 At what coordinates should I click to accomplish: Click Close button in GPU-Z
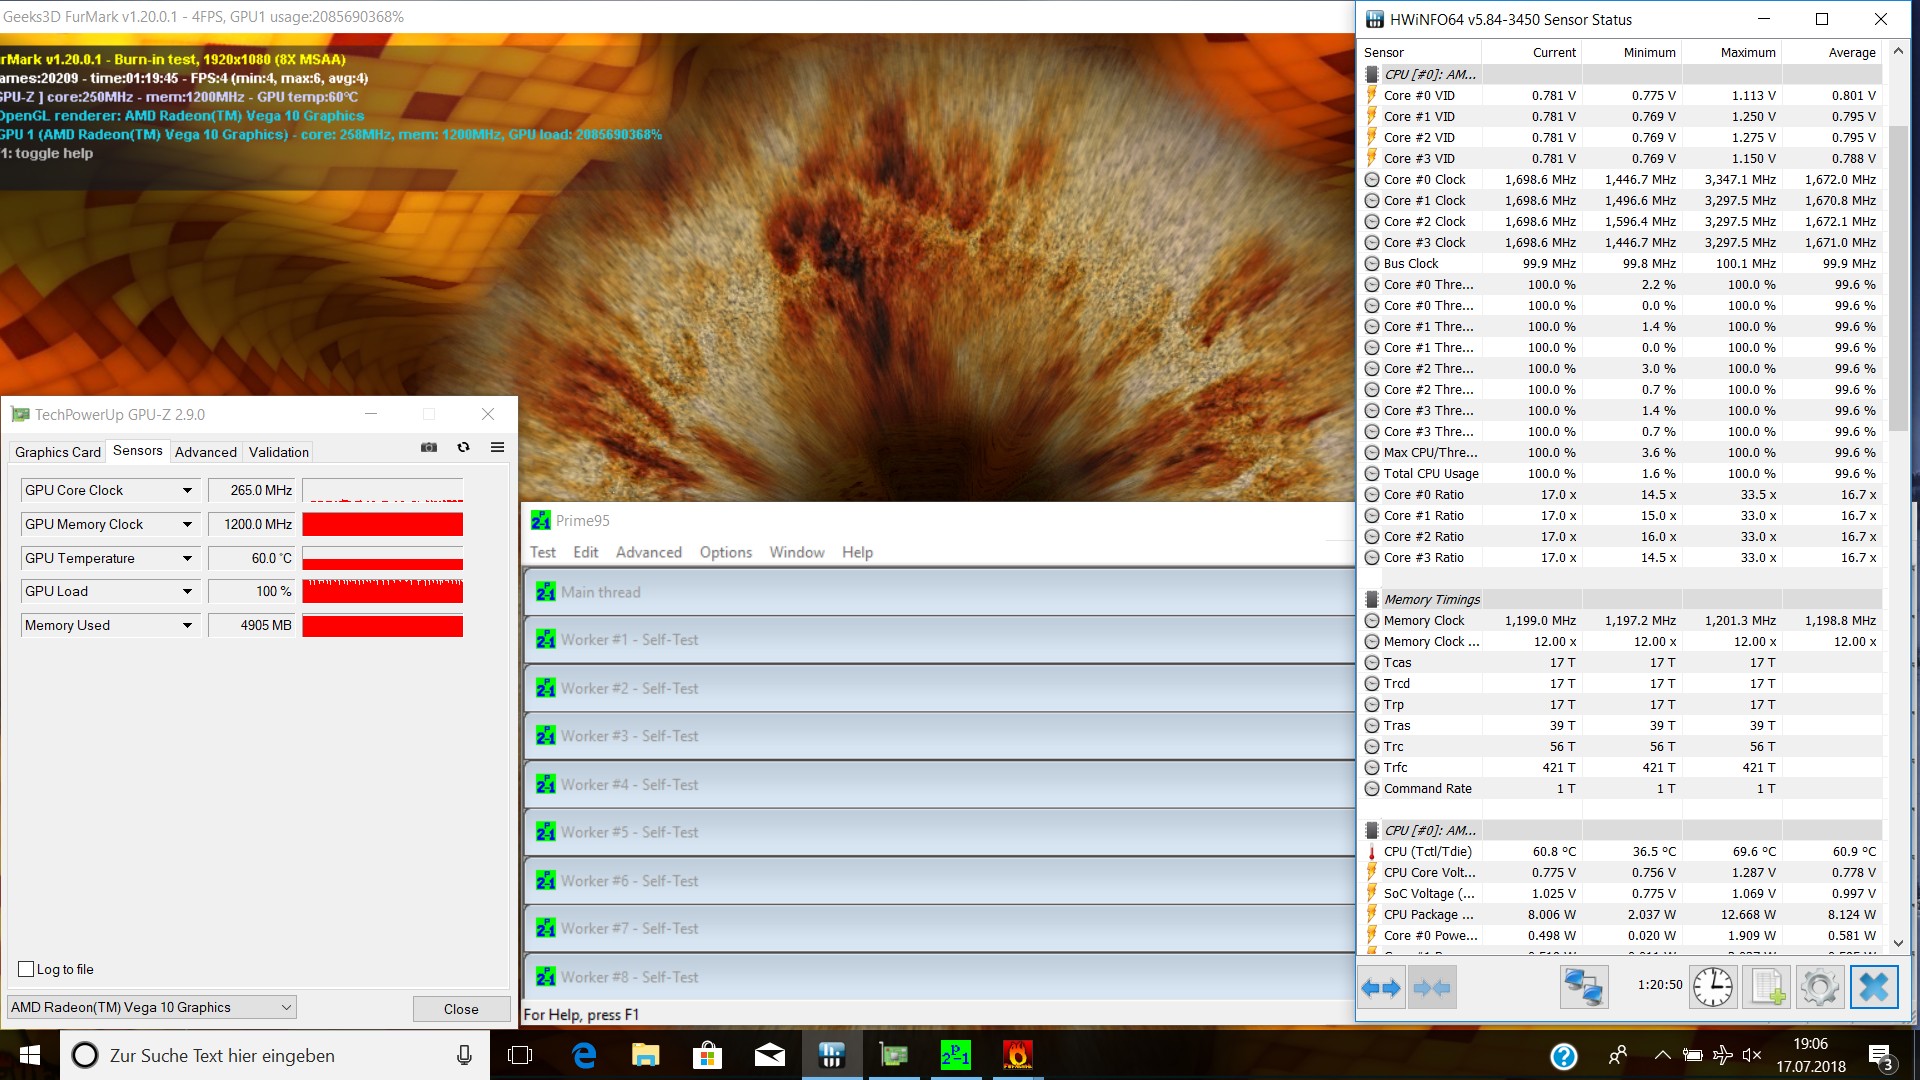click(461, 1009)
